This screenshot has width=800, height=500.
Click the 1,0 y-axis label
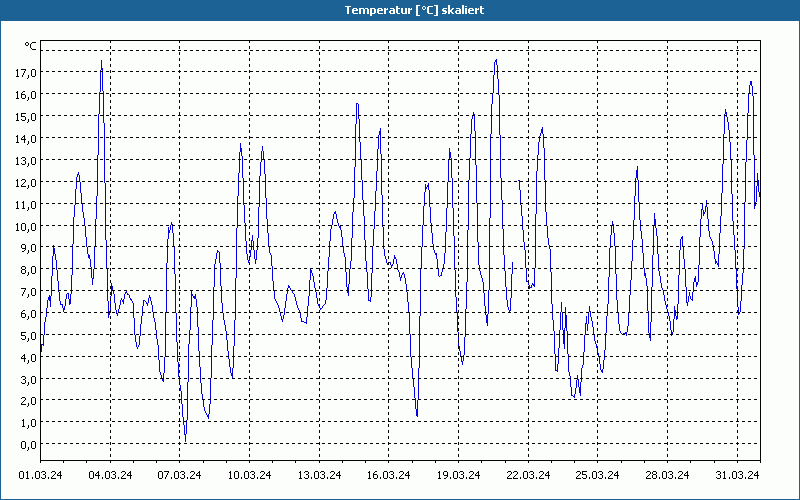click(x=29, y=422)
